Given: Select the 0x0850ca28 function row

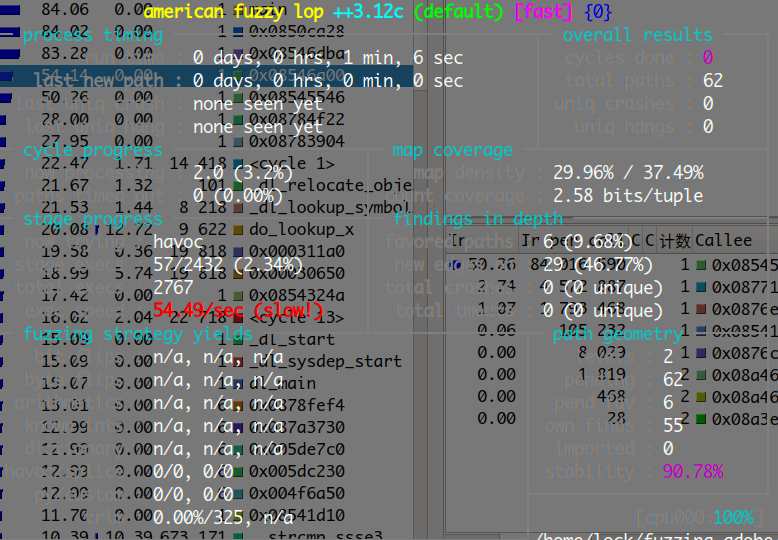Looking at the screenshot, I should [206, 31].
